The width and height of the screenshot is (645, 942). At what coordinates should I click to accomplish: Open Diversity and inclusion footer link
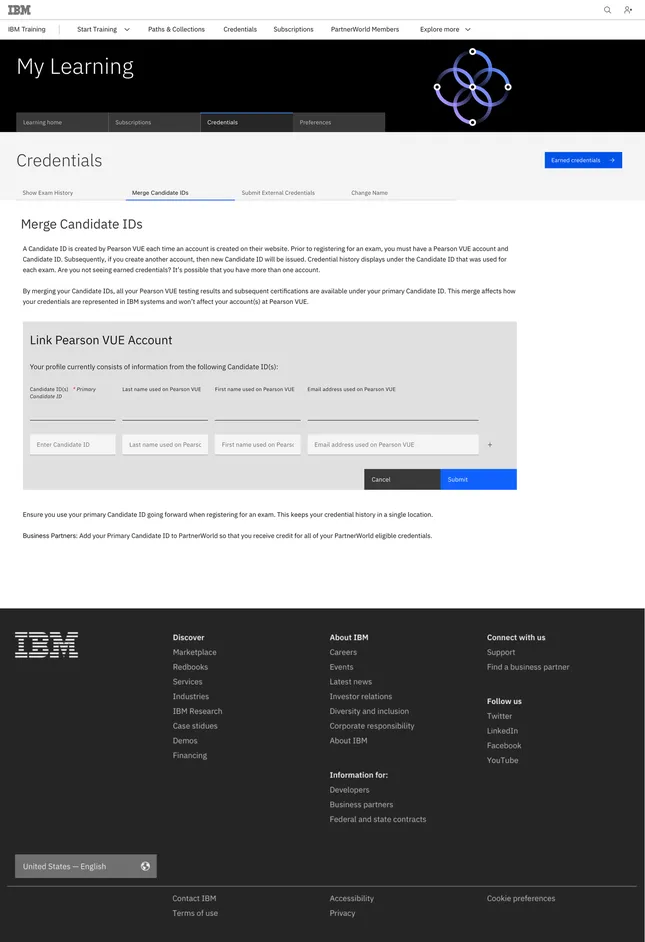click(x=369, y=711)
